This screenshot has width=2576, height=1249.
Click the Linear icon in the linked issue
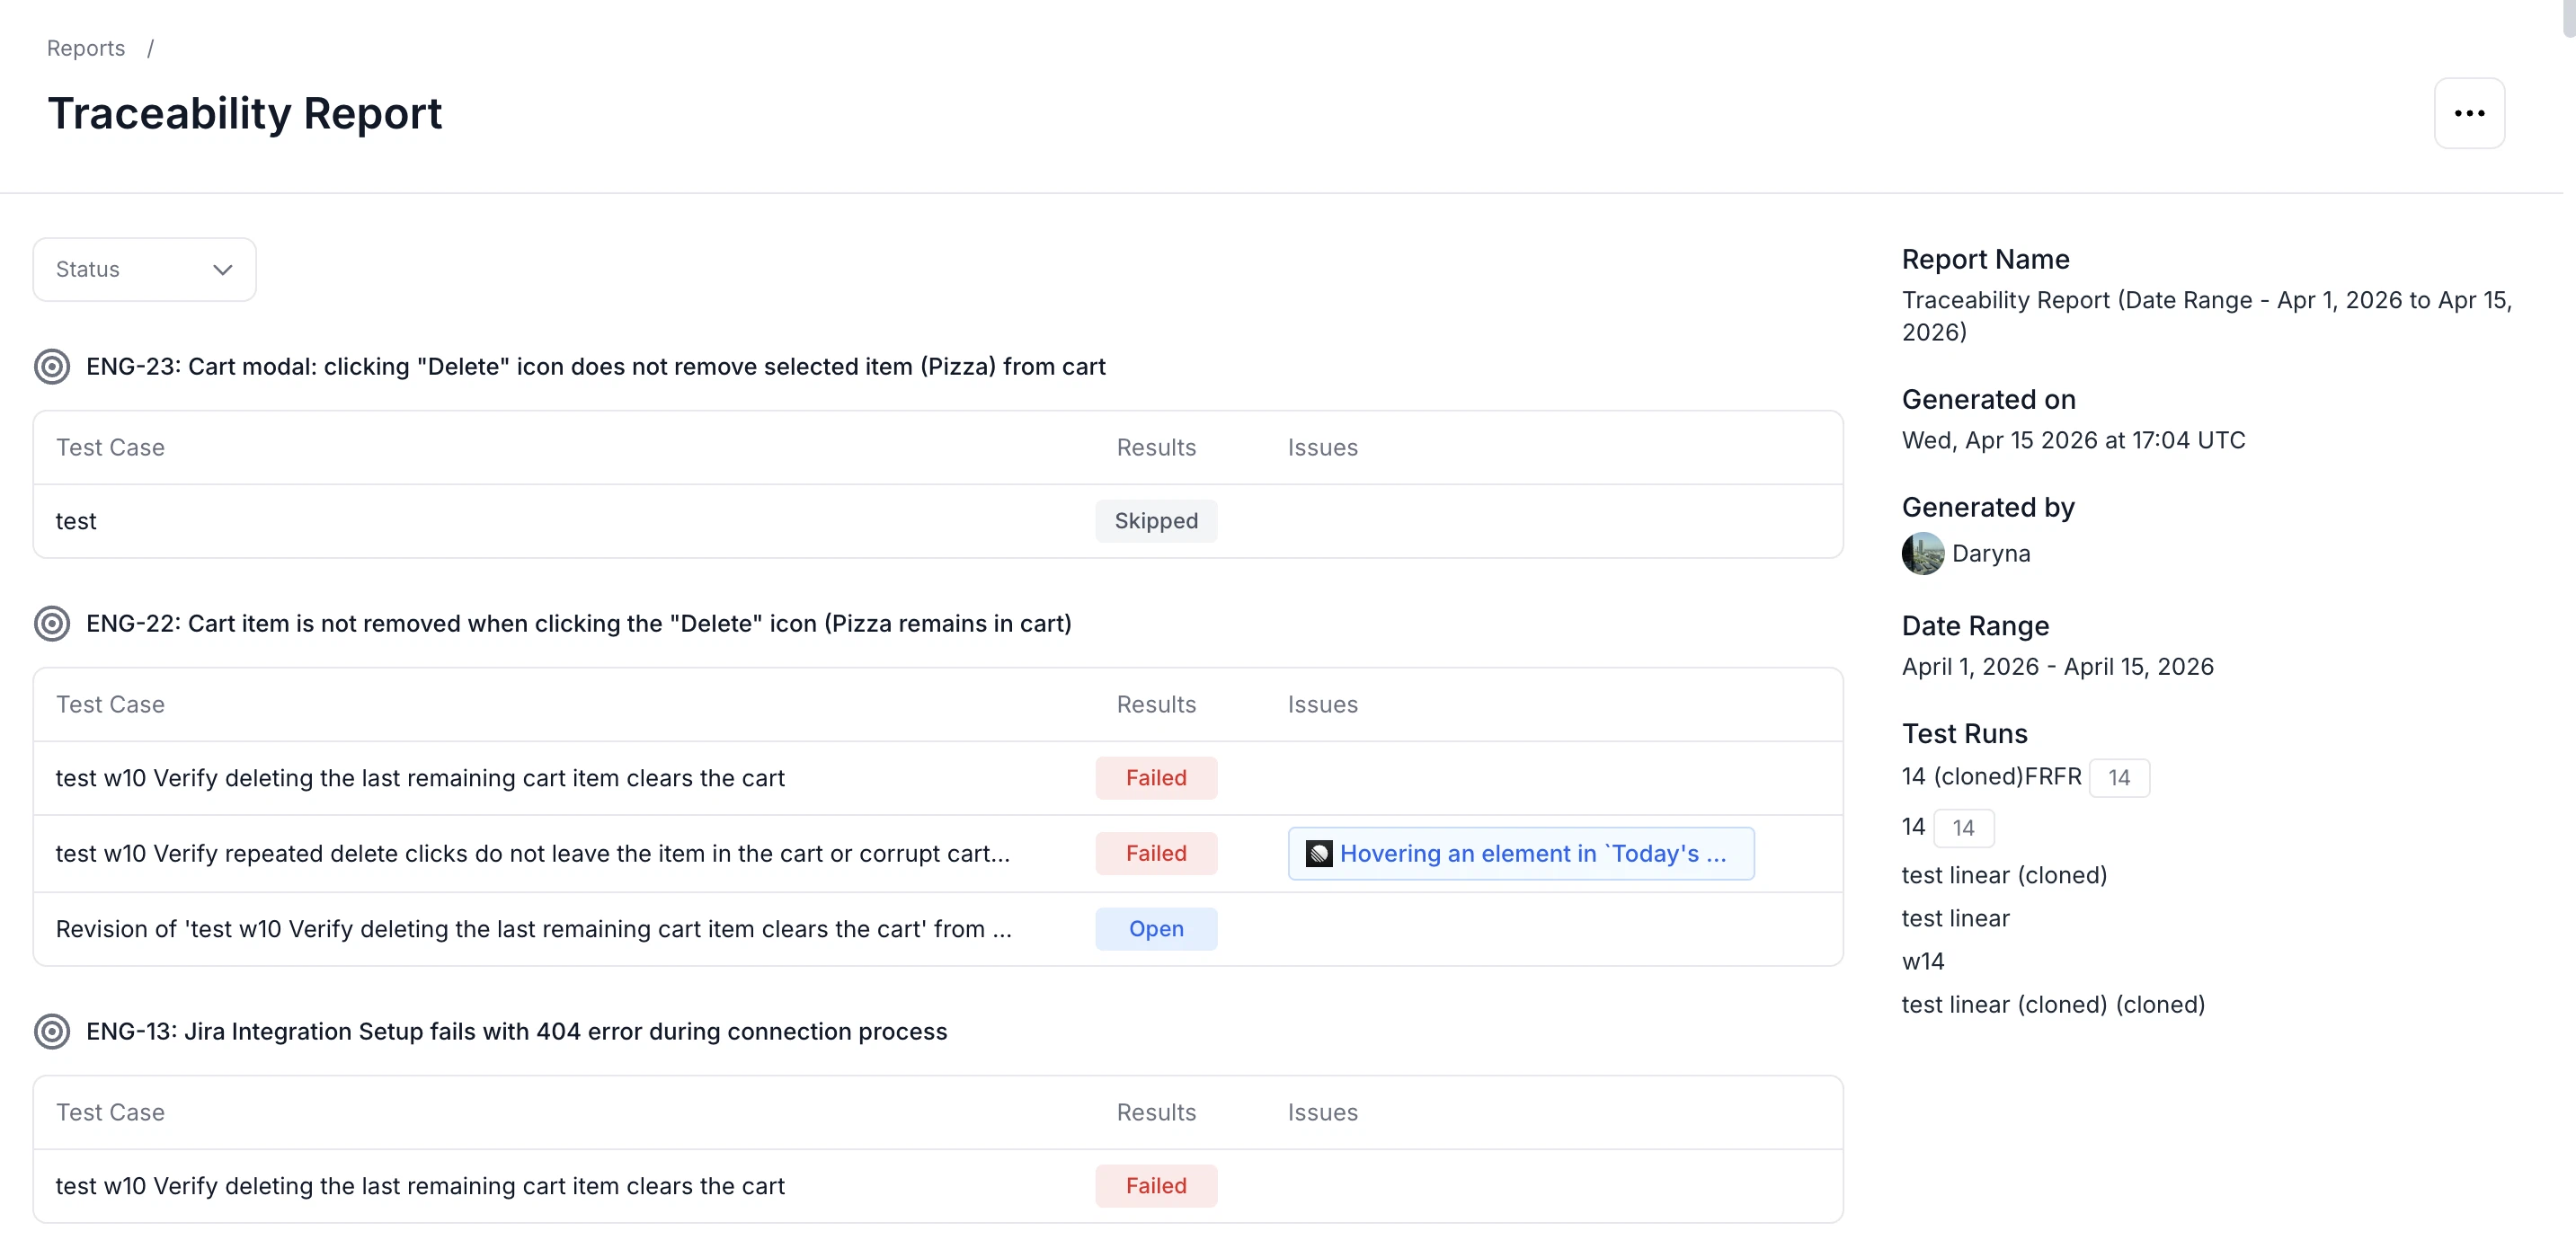pyautogui.click(x=1319, y=853)
